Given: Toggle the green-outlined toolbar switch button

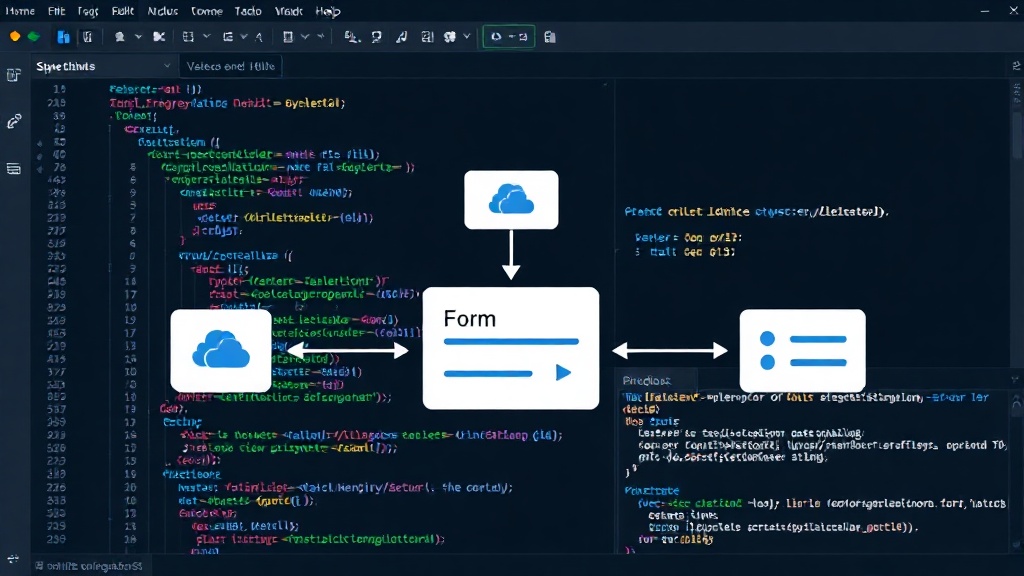Looking at the screenshot, I should point(509,37).
